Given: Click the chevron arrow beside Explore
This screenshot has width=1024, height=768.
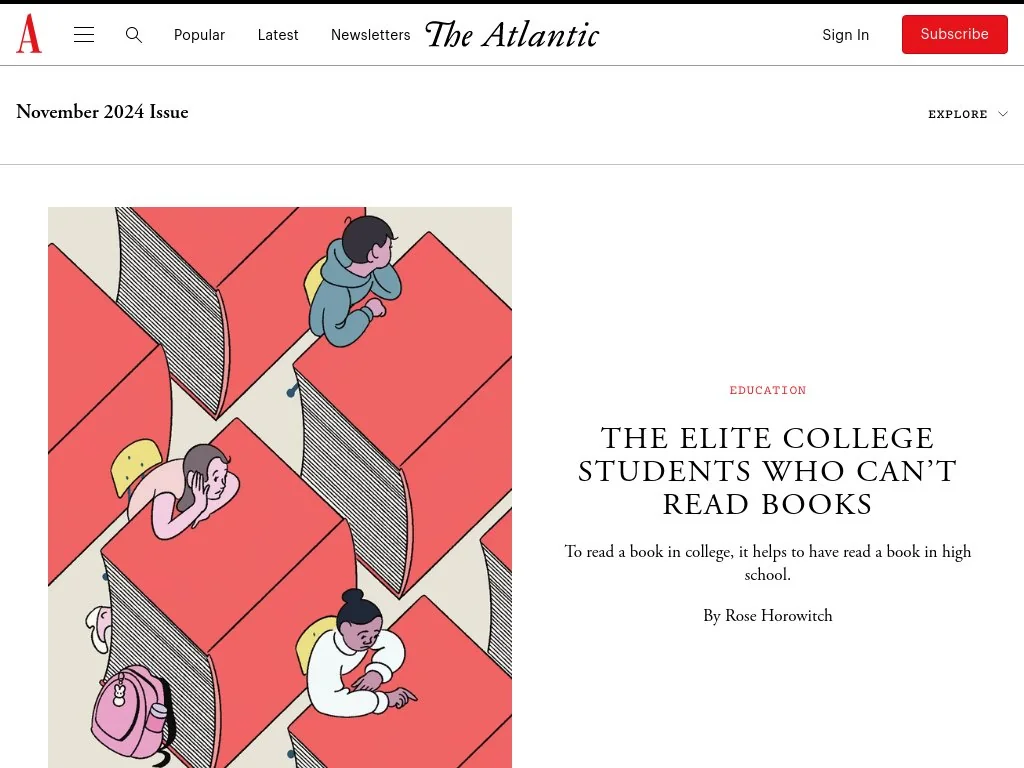Looking at the screenshot, I should [1003, 114].
